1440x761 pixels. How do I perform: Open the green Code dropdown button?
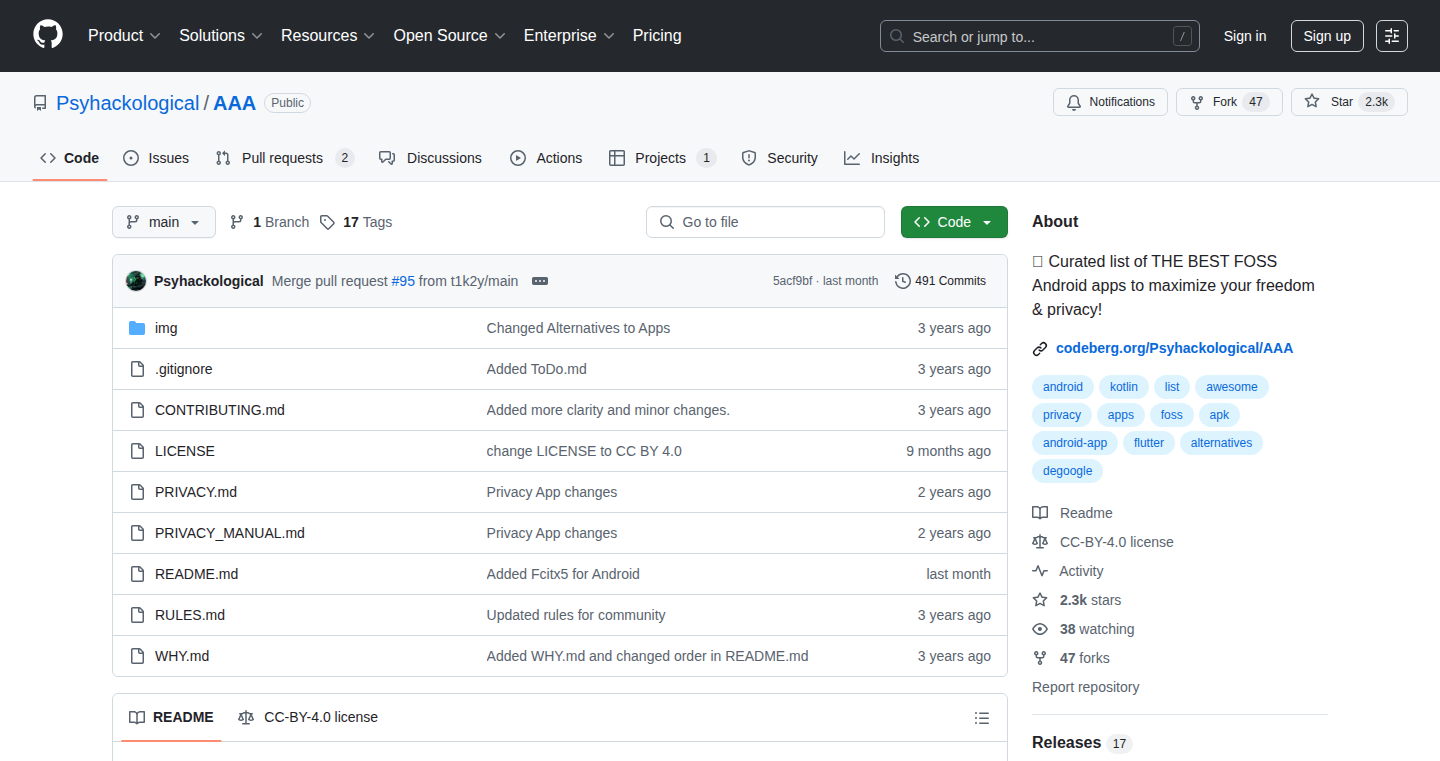point(954,222)
